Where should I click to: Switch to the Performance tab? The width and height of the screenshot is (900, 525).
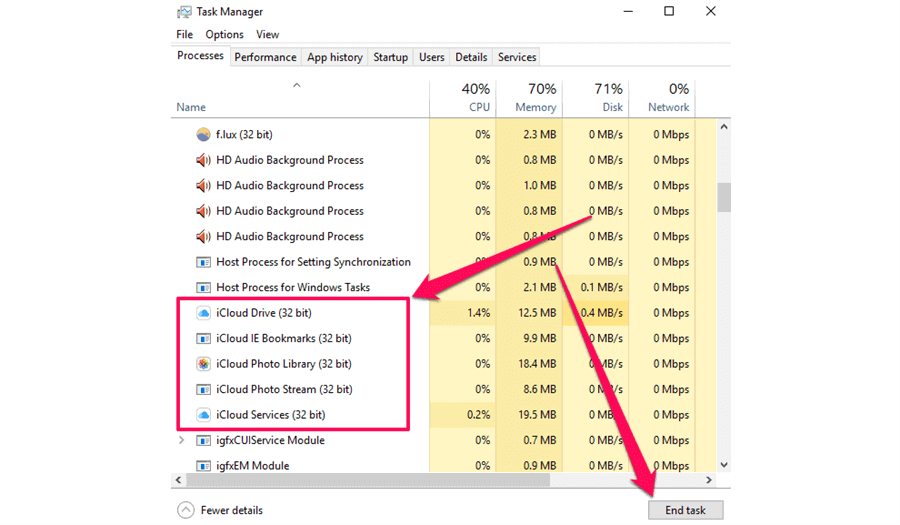[x=265, y=57]
